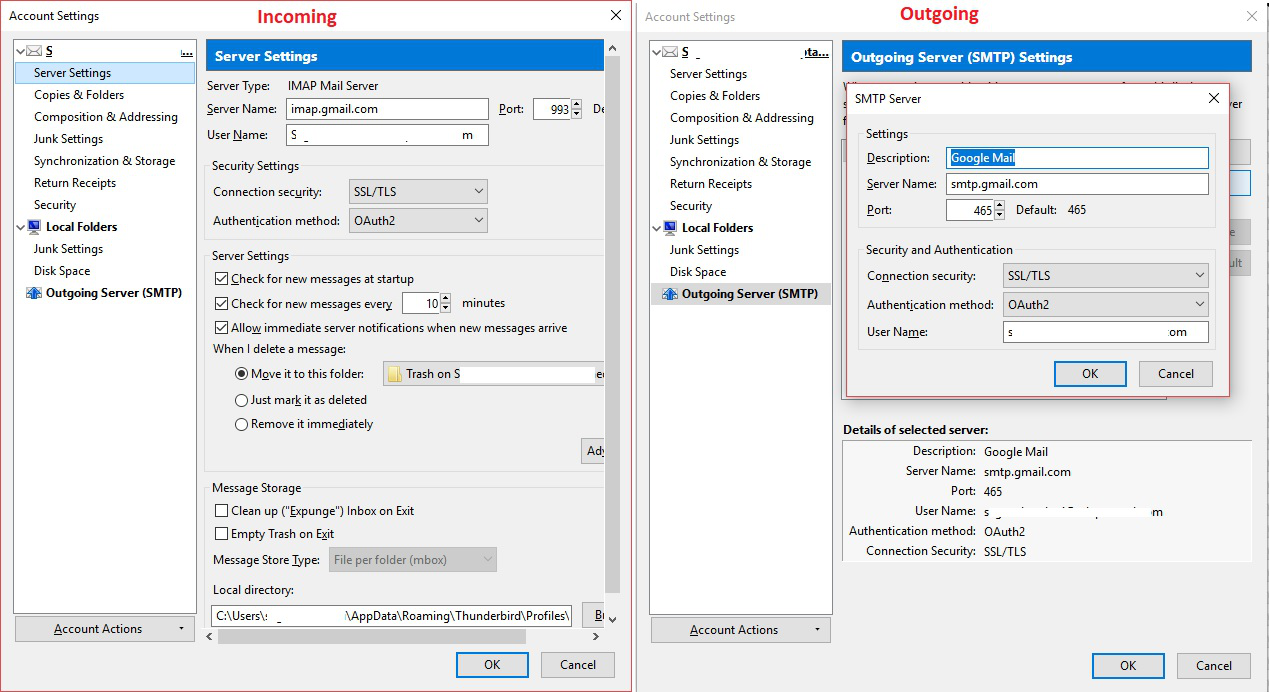Open Connection security dropdown in SMTP Server dialog
1269x692 pixels.
[1106, 276]
